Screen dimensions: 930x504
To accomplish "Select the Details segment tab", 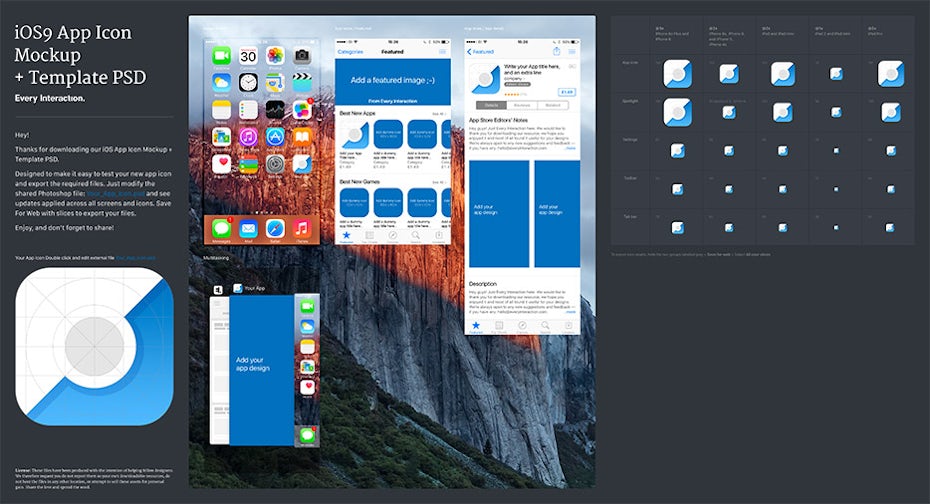I will [491, 104].
